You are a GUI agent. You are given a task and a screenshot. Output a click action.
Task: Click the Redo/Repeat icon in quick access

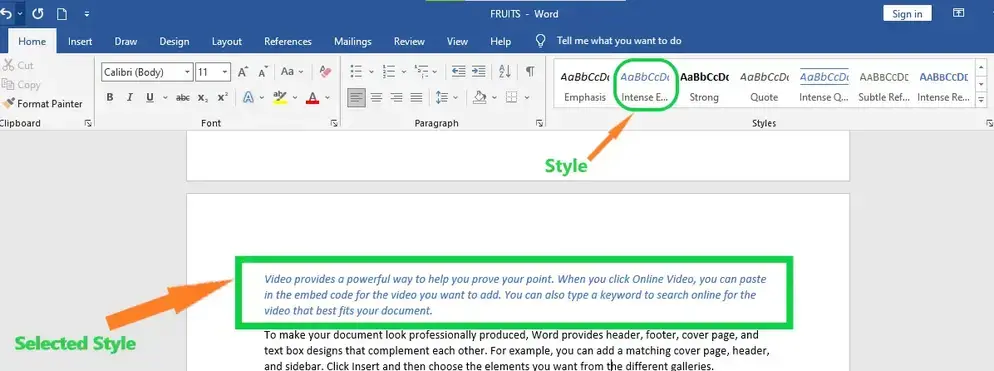(37, 13)
